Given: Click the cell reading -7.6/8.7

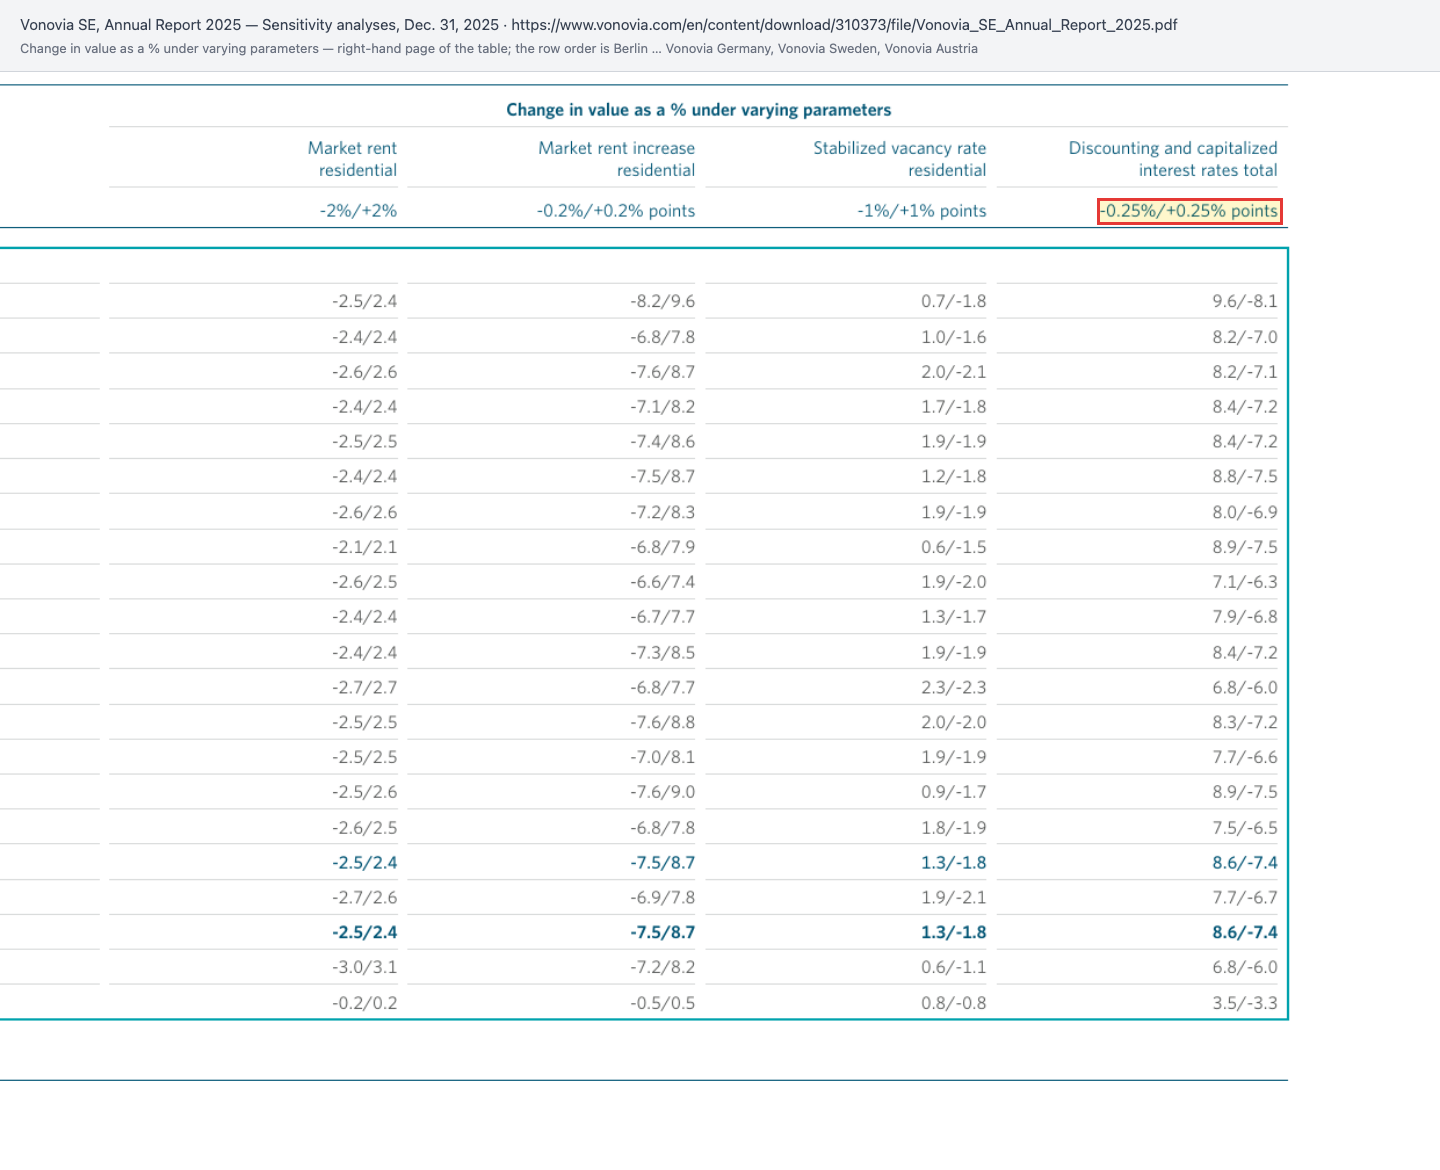Looking at the screenshot, I should [662, 372].
